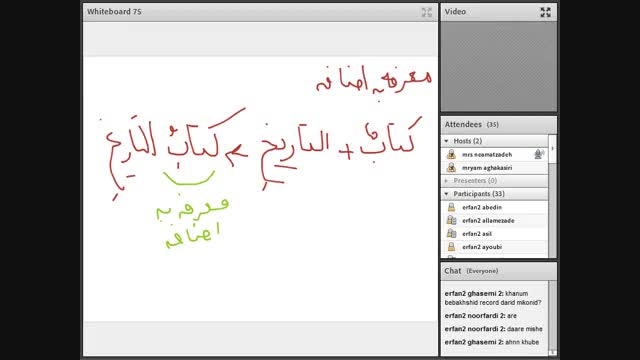640x360 pixels.
Task: Toggle full screen for the Whiteboard 75 pod
Action: pyautogui.click(x=427, y=12)
